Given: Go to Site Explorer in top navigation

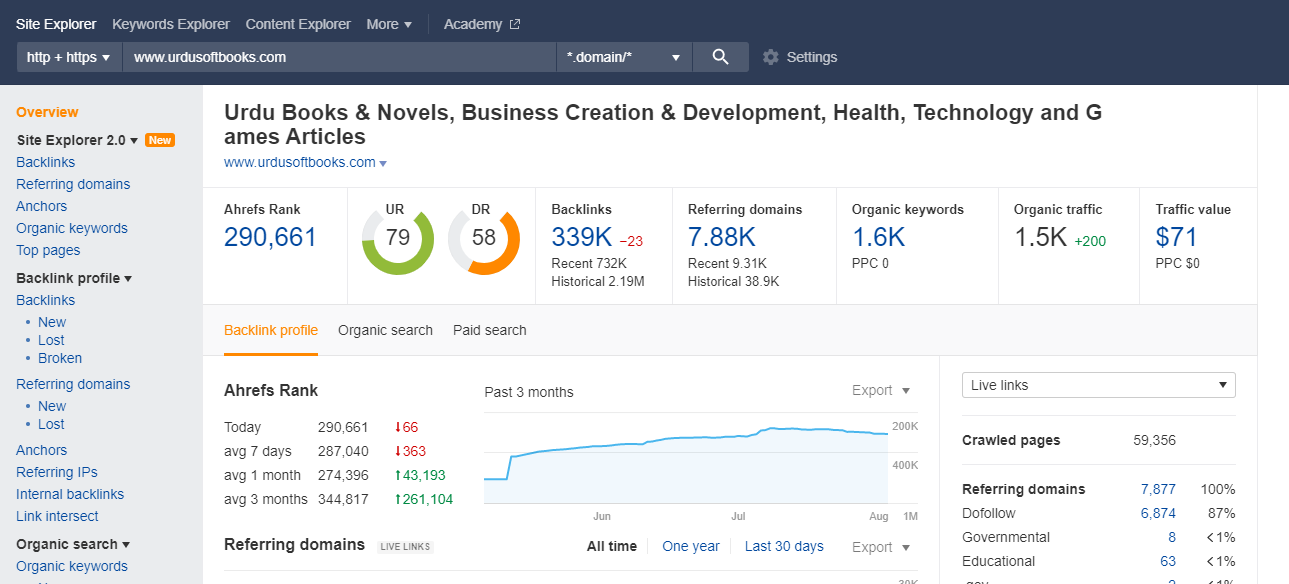Looking at the screenshot, I should [x=56, y=24].
